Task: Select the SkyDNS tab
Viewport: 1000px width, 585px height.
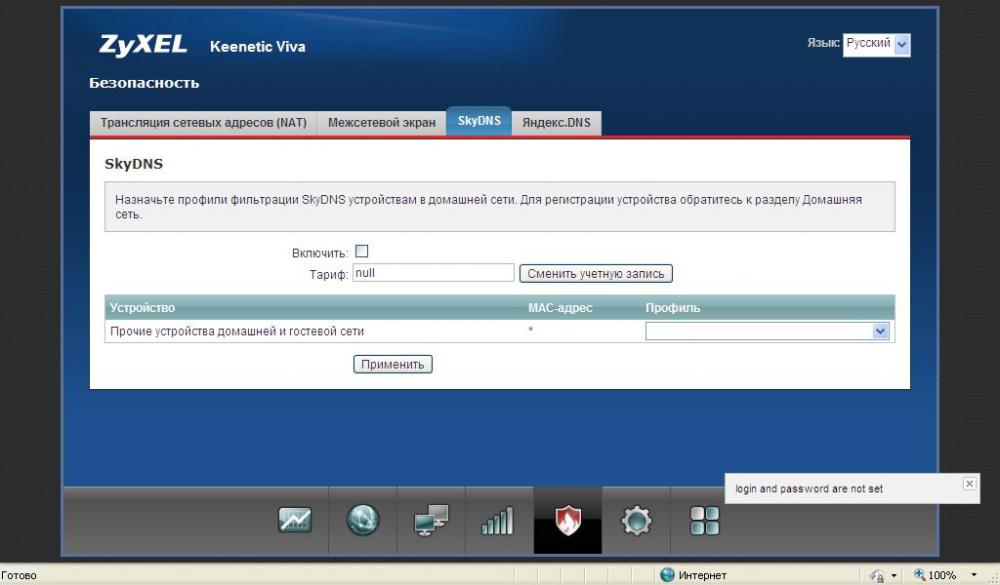Action: click(x=479, y=121)
